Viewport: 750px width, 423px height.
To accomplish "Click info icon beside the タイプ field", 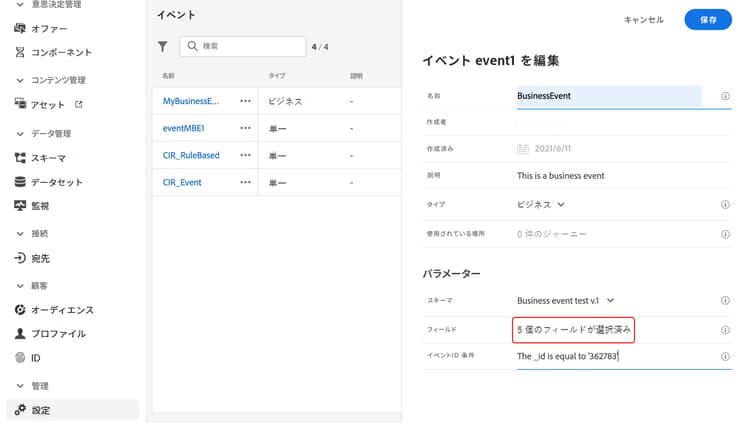I will 725,205.
